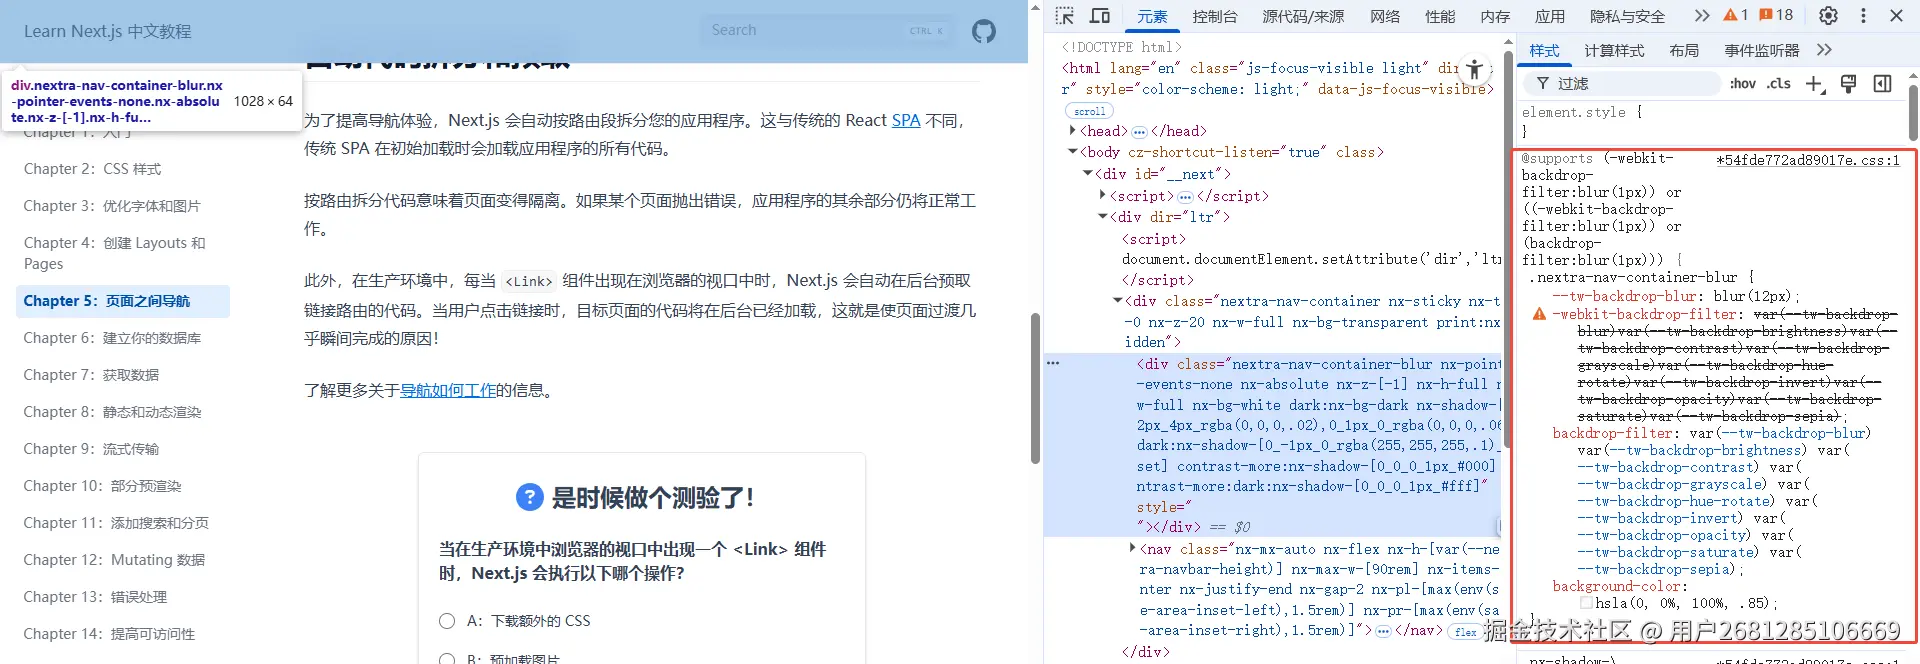Switch to the 控制台 Console tab
This screenshot has height=664, width=1920.
click(1215, 16)
